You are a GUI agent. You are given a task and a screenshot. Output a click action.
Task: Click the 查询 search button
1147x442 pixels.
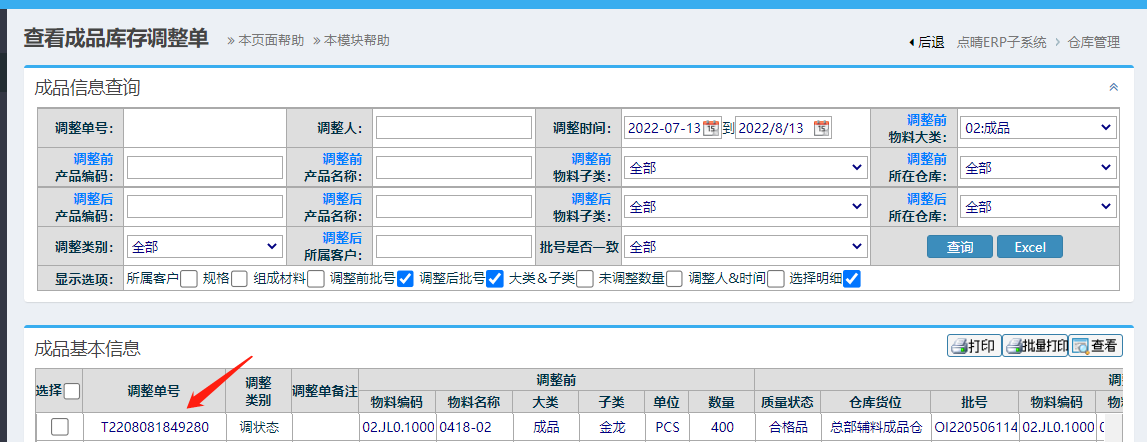[x=959, y=247]
